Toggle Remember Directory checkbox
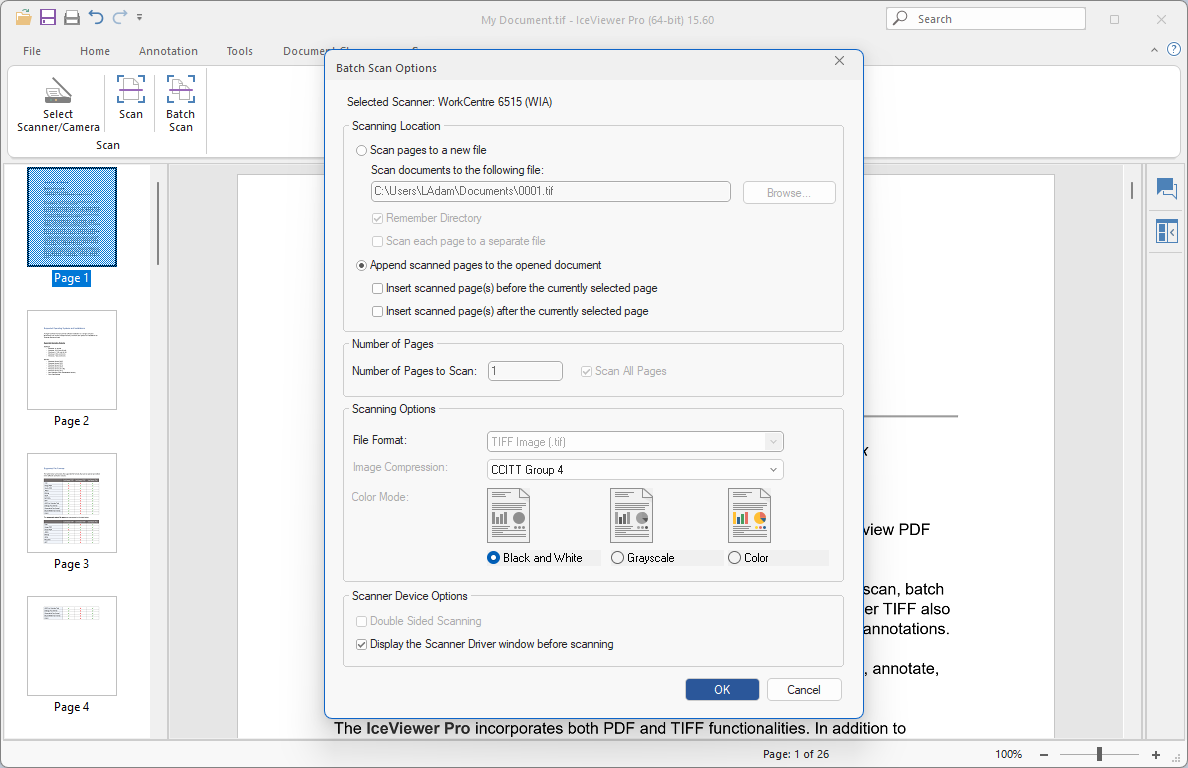The image size is (1188, 768). [x=377, y=218]
